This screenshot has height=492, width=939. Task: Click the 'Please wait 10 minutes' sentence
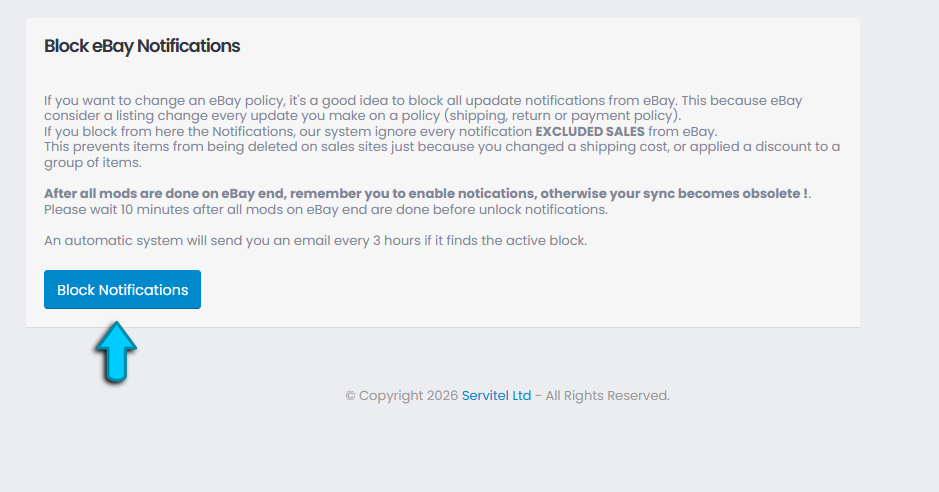tap(326, 209)
